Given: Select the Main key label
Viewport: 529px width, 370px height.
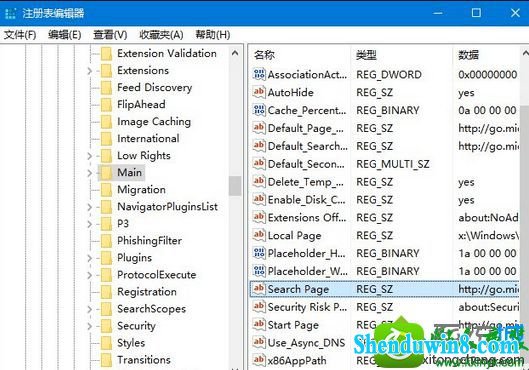Looking at the screenshot, I should 130,173.
